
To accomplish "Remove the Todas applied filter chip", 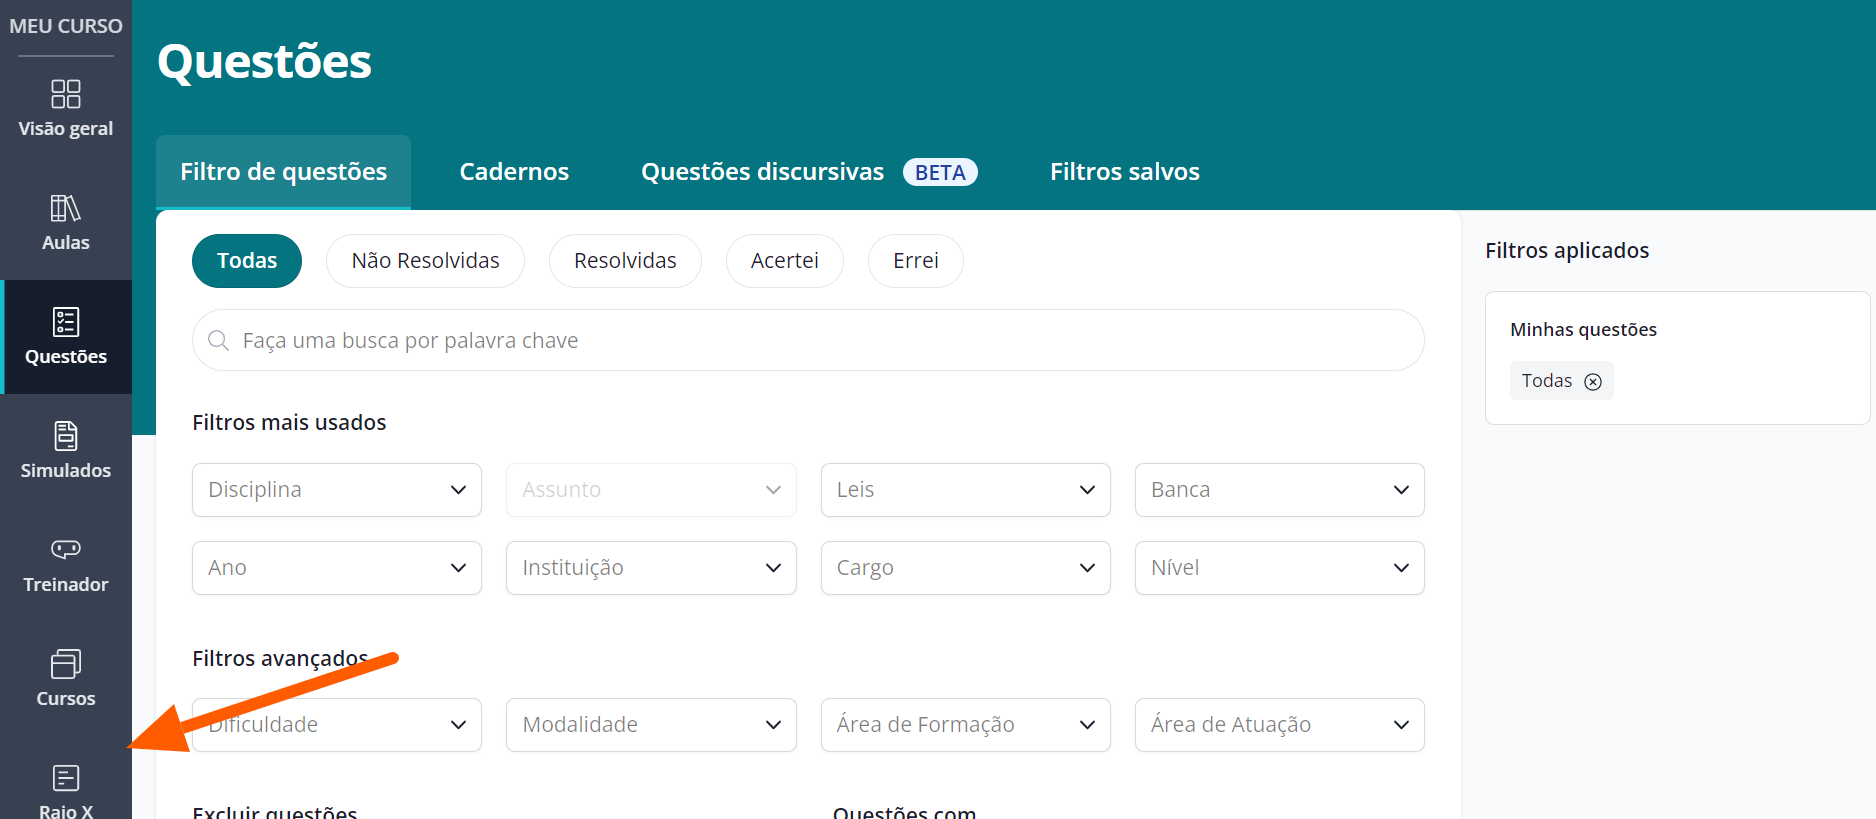I will tap(1593, 381).
